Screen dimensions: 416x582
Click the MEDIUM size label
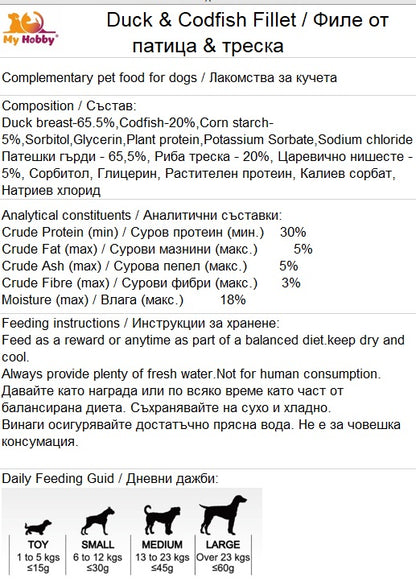click(162, 545)
